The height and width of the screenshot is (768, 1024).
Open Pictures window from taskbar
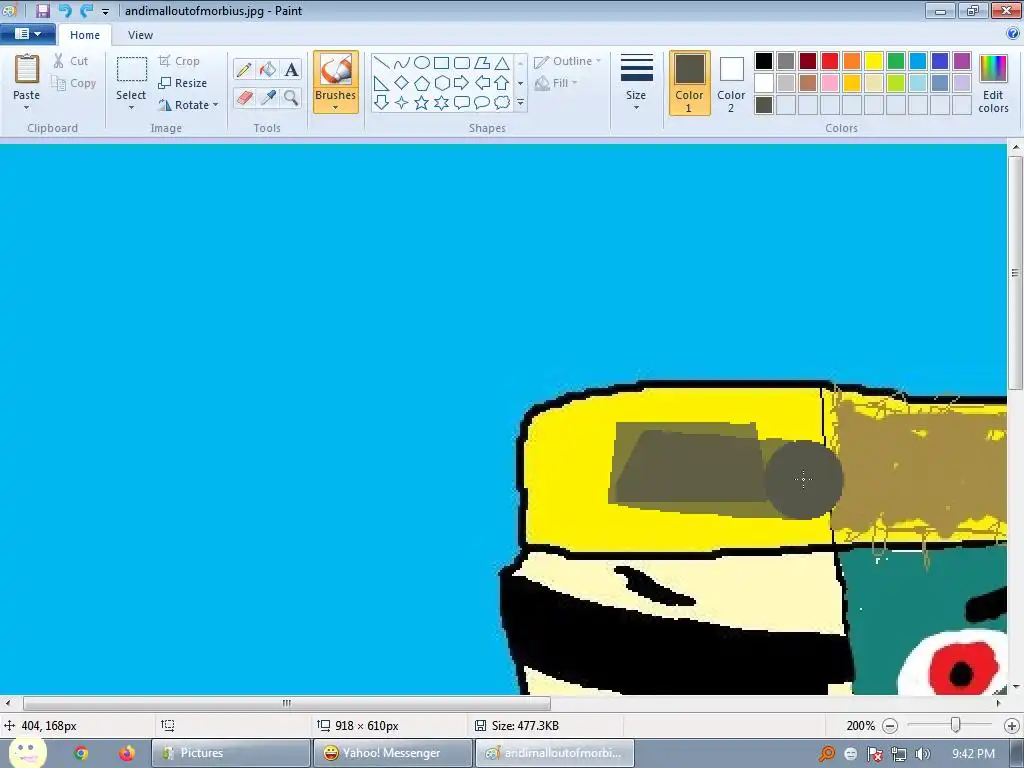click(x=231, y=753)
